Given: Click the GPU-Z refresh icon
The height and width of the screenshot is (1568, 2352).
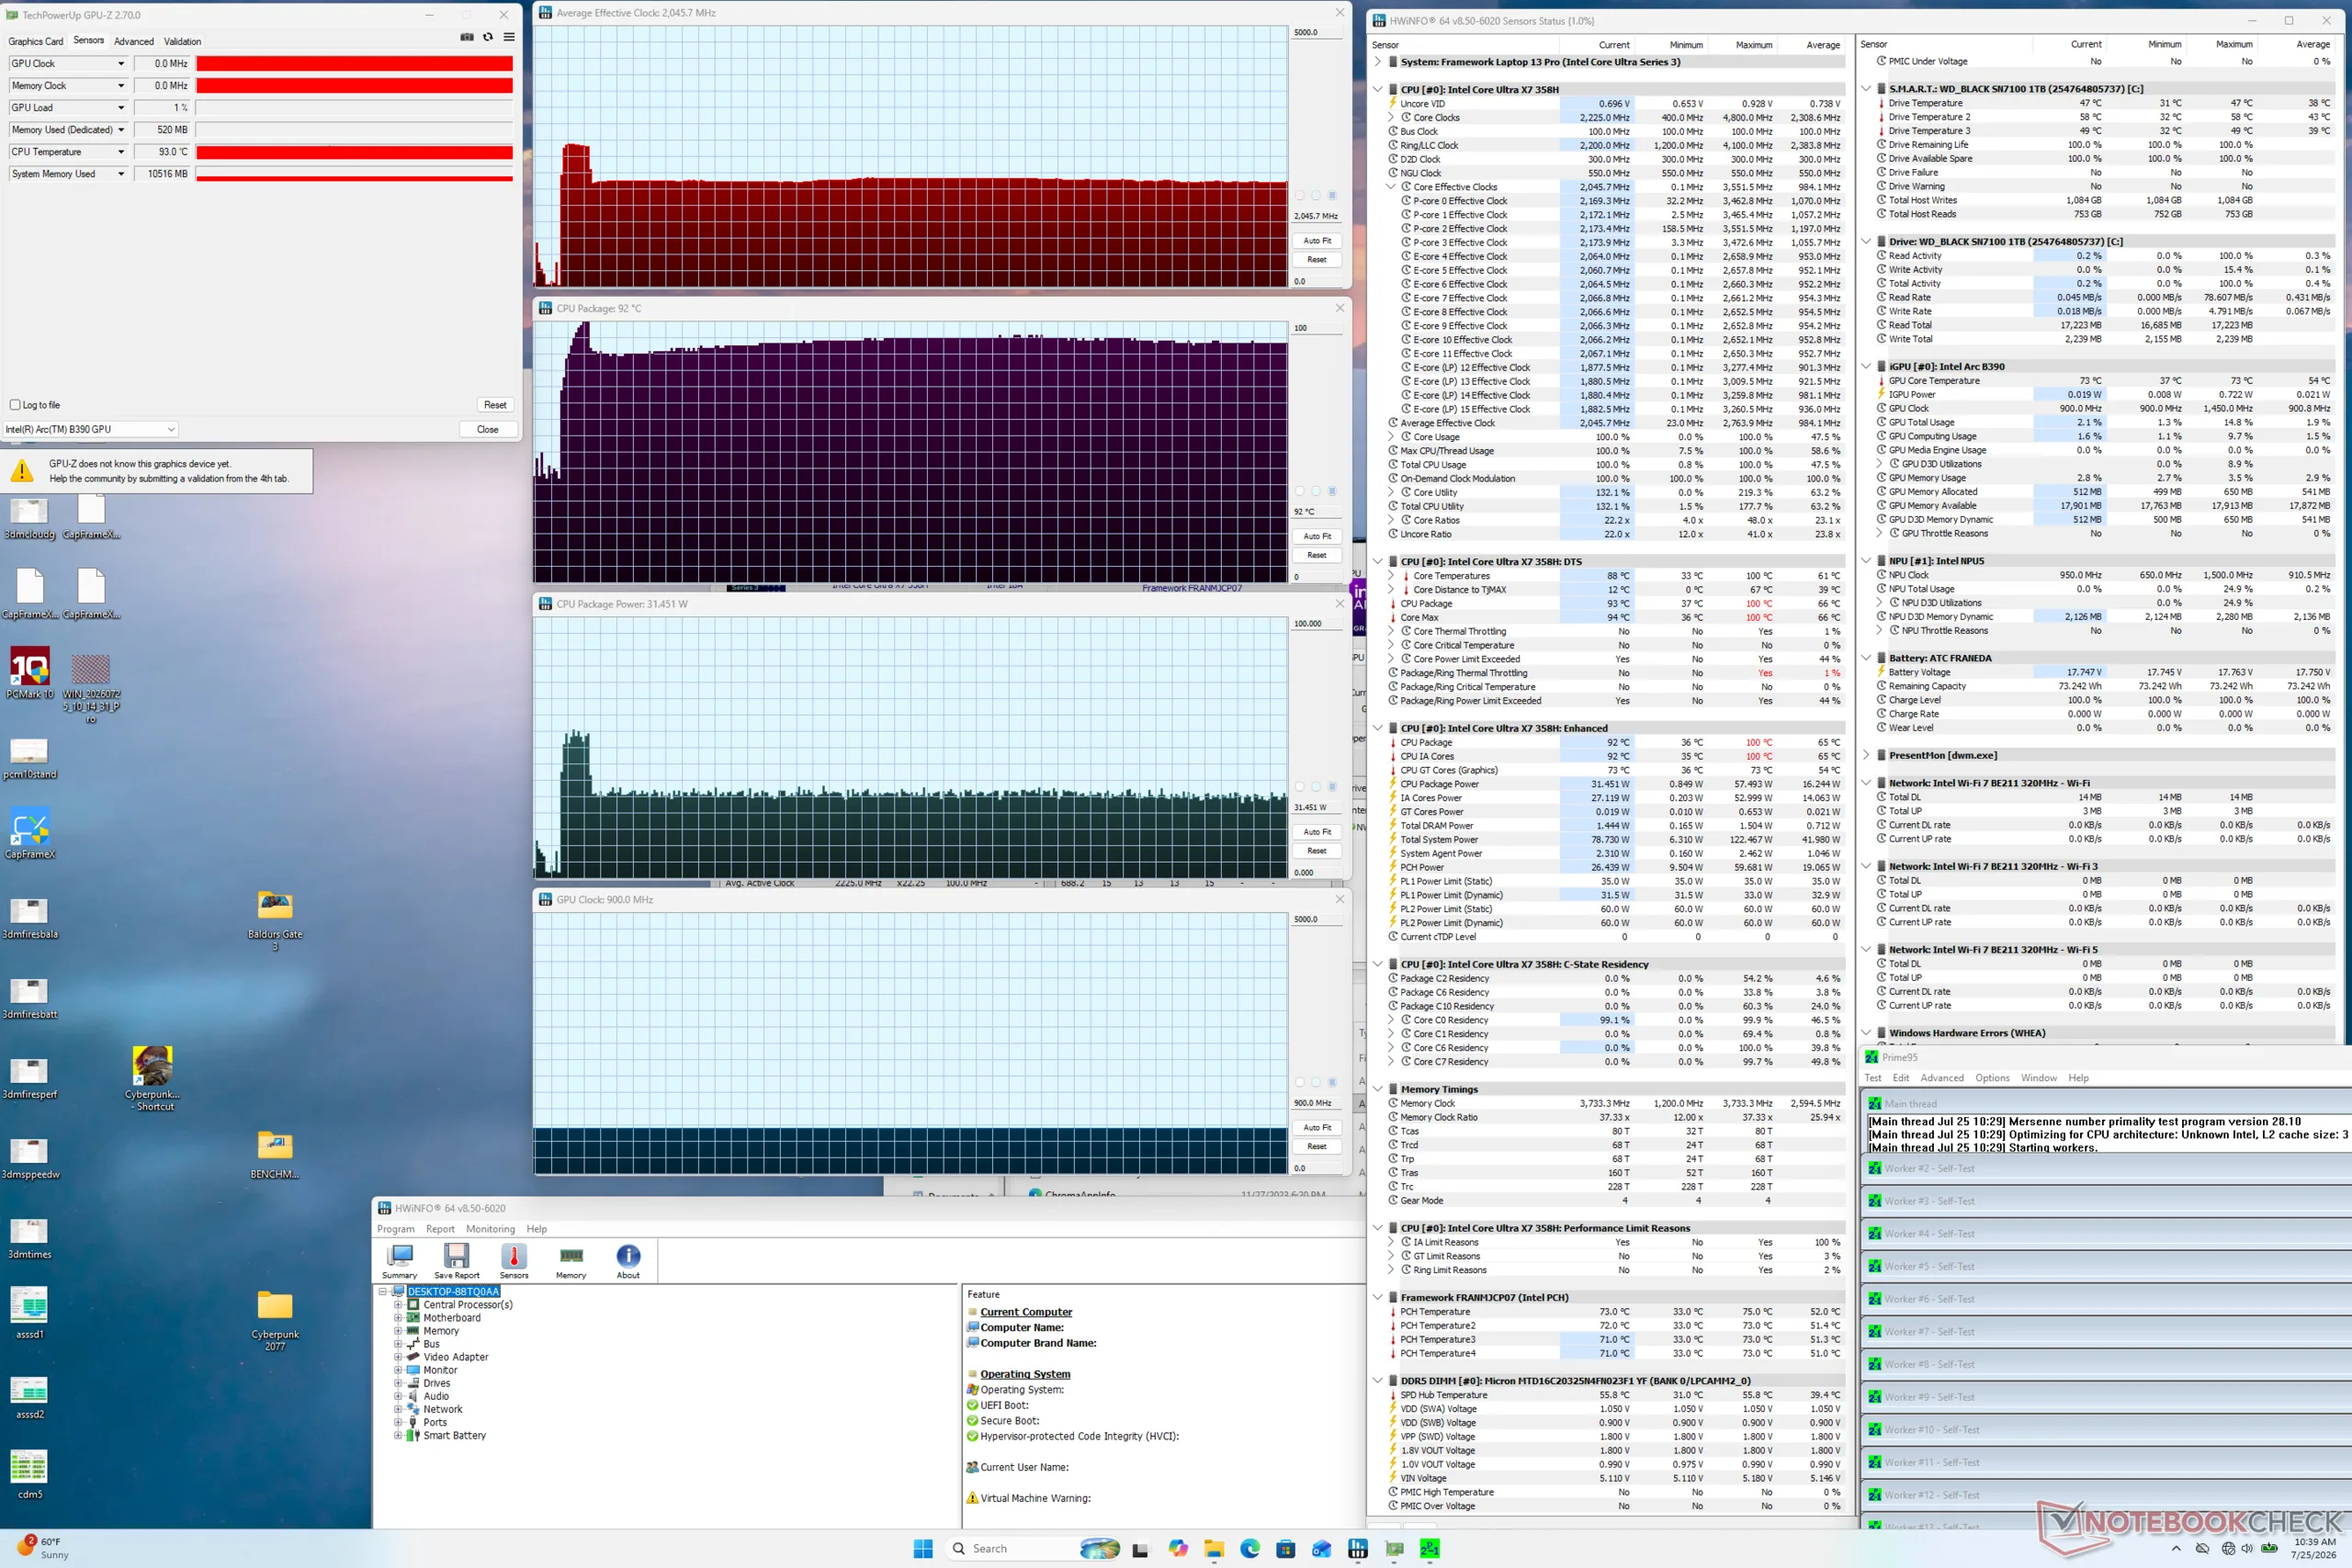Looking at the screenshot, I should coord(488,37).
